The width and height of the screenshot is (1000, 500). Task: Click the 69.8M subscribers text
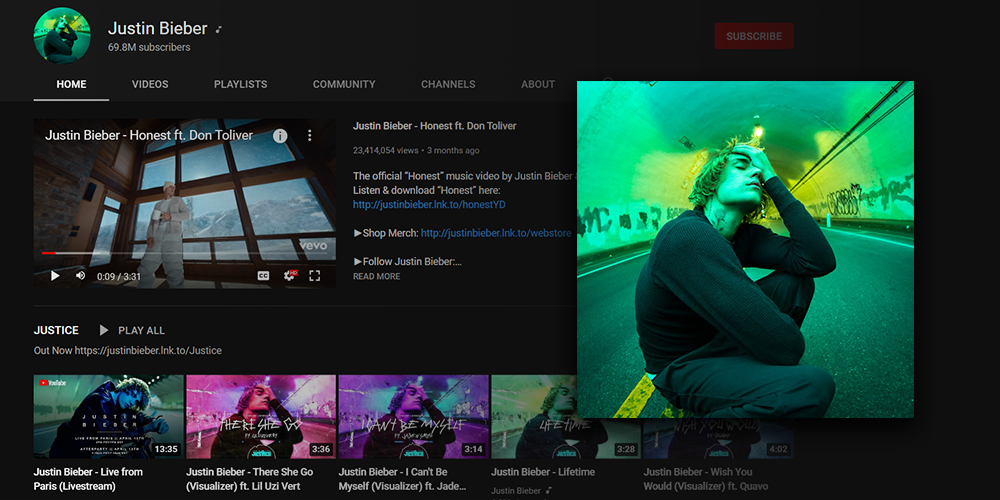pos(149,47)
